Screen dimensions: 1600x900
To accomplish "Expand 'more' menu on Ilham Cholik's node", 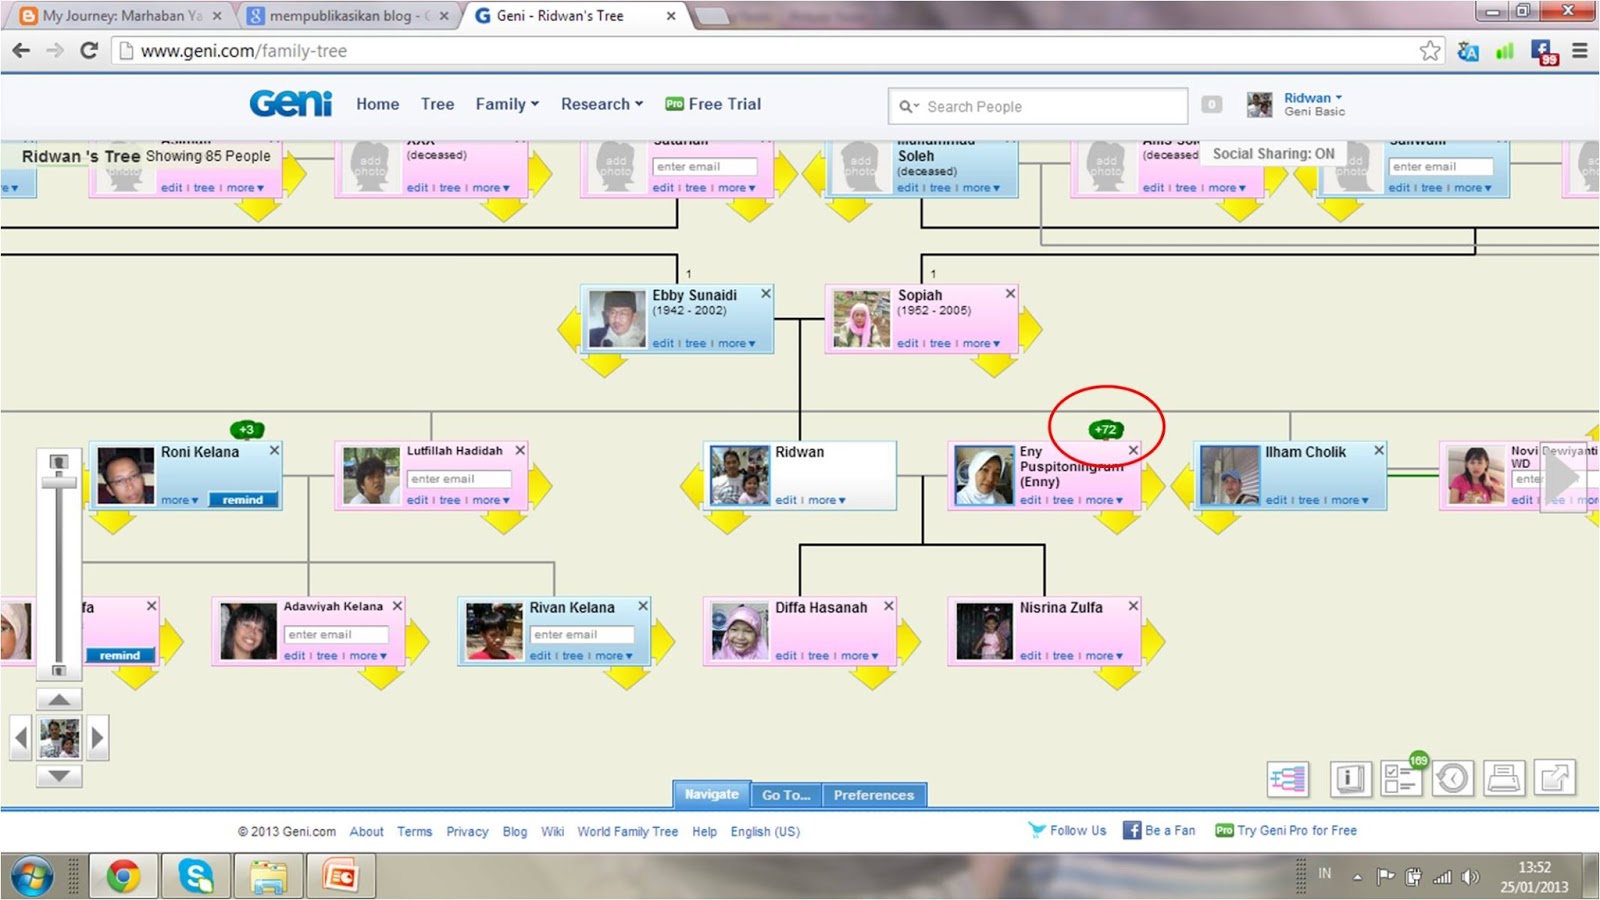I will [1350, 500].
